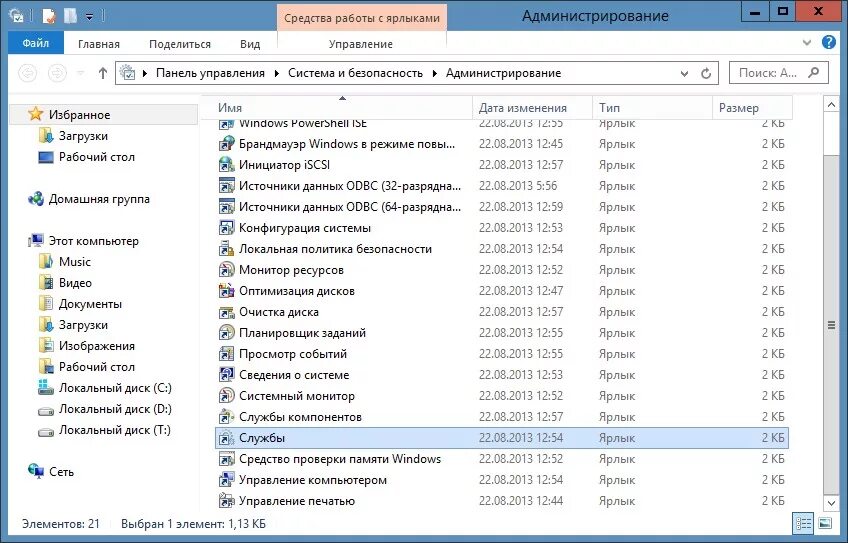Select the Очистка диска icon
Viewport: 848px width, 543px height.
point(226,312)
